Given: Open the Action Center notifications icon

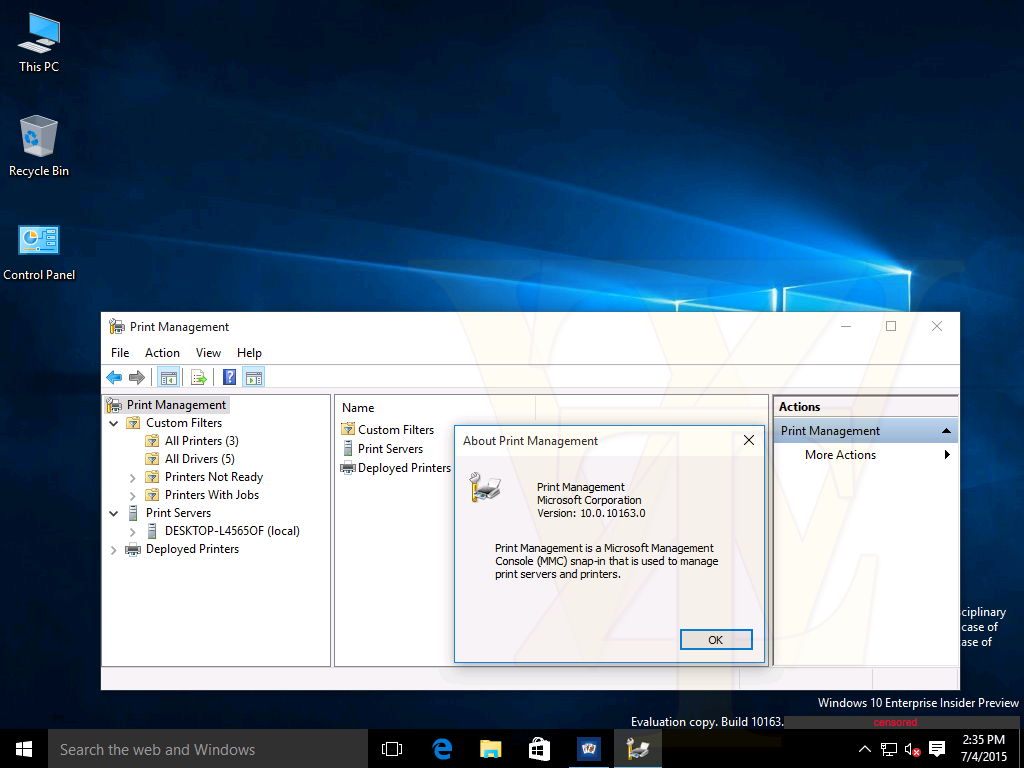Looking at the screenshot, I should [x=937, y=748].
